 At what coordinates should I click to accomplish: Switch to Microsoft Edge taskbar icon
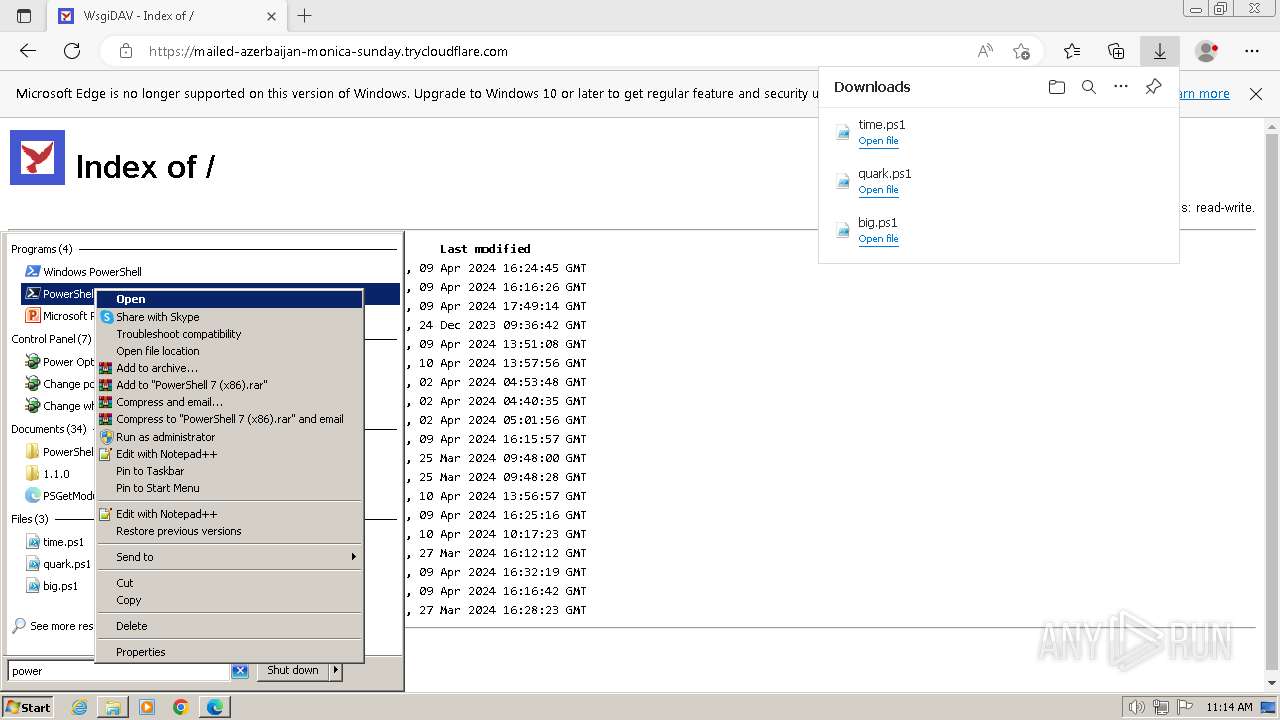pyautogui.click(x=215, y=707)
